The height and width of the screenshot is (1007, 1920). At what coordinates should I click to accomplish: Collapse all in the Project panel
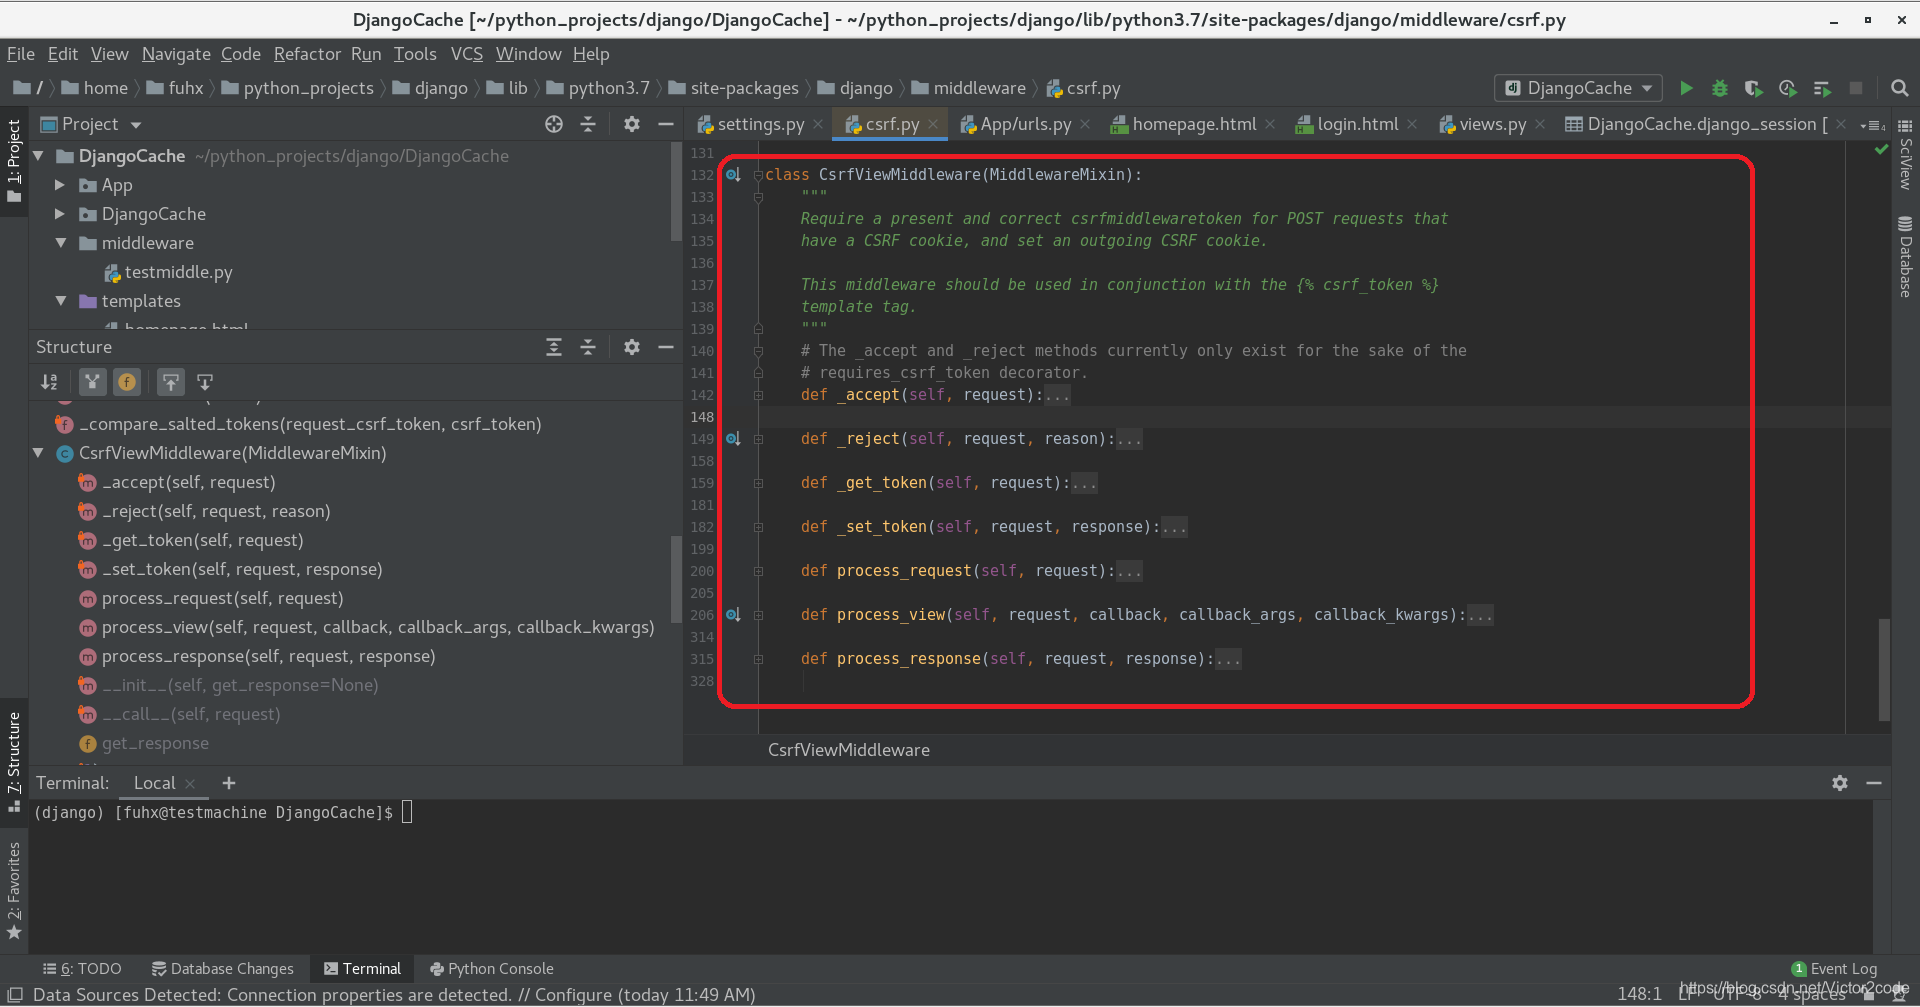pos(588,124)
